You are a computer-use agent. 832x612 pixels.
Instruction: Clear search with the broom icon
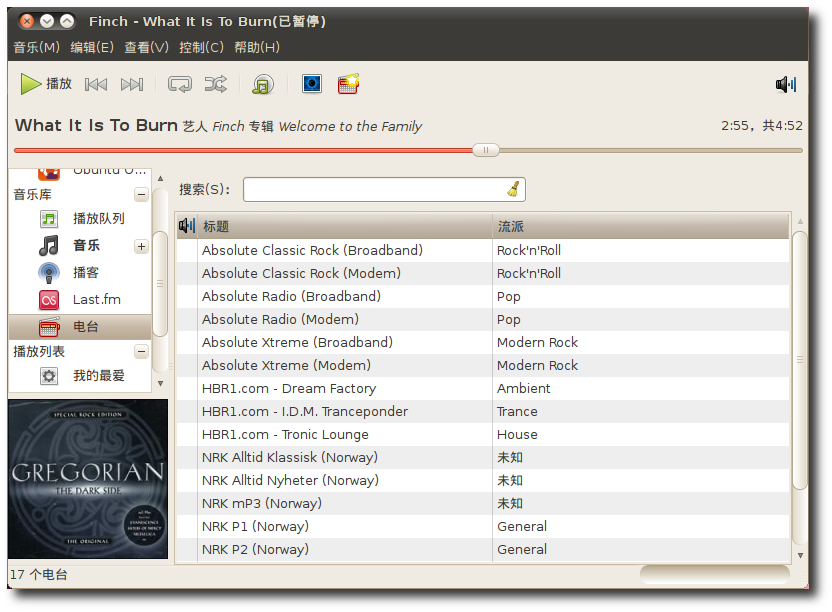tap(513, 189)
